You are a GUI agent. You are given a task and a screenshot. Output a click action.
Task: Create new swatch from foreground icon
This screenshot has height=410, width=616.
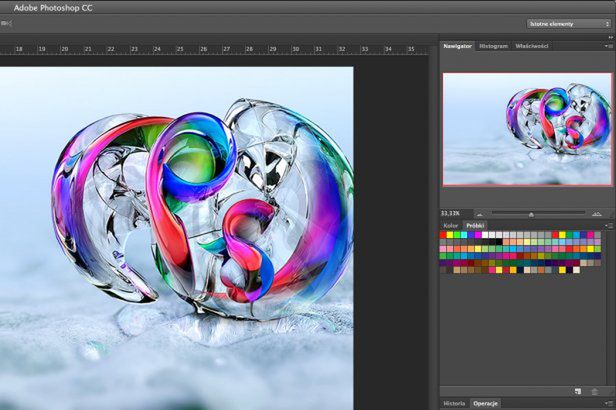pos(578,391)
